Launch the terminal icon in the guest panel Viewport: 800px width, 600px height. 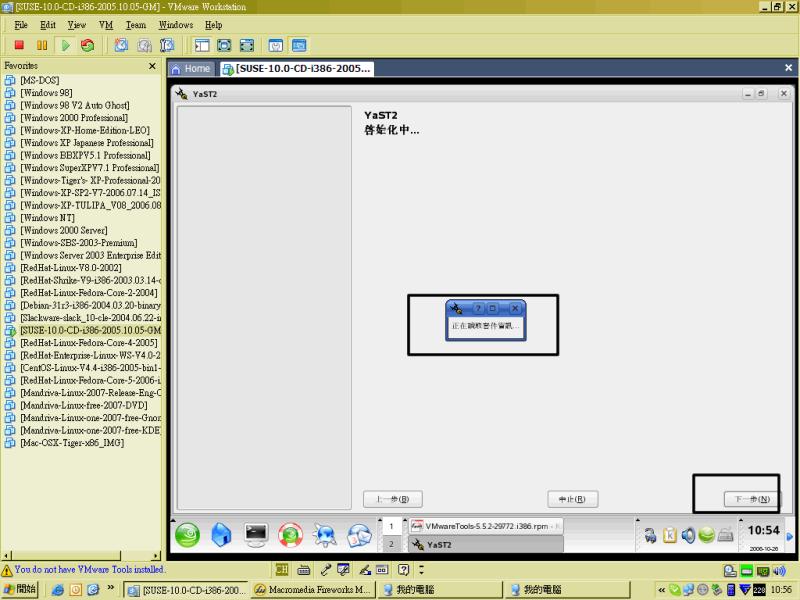tap(256, 535)
